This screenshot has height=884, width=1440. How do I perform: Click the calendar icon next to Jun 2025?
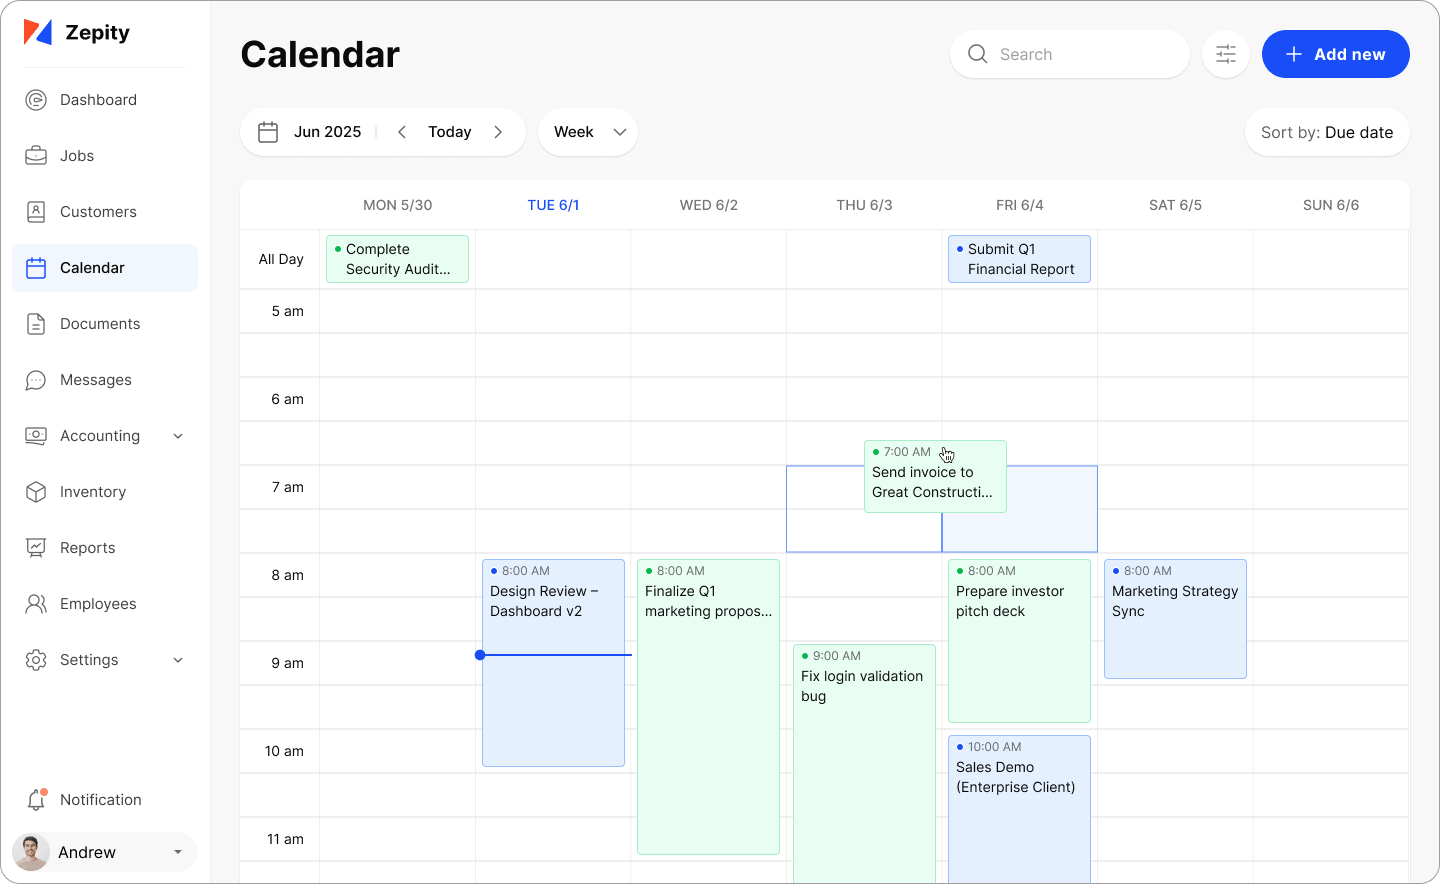click(x=267, y=131)
